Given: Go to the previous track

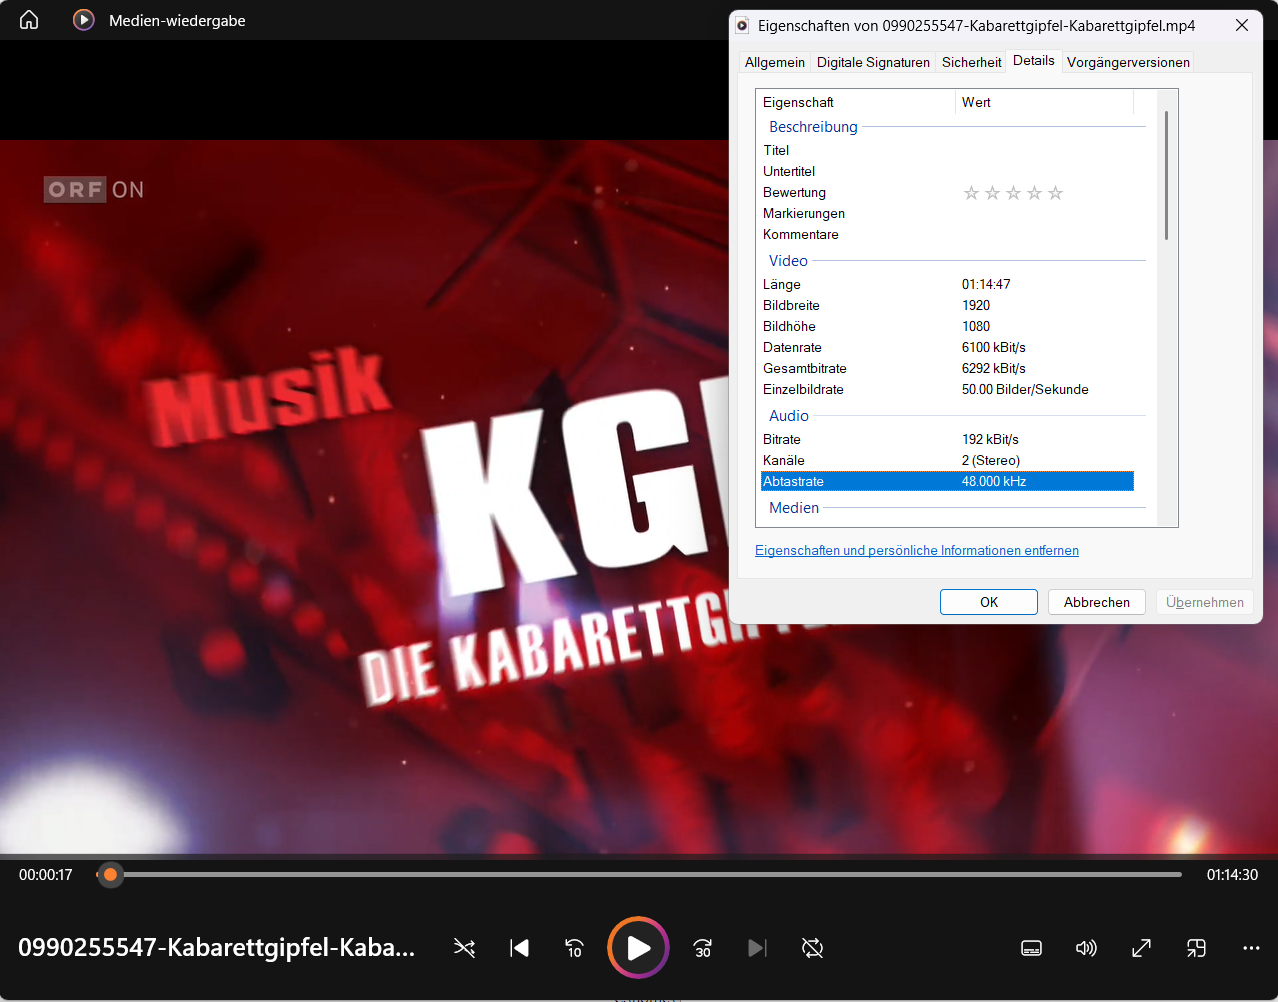Looking at the screenshot, I should click(519, 948).
